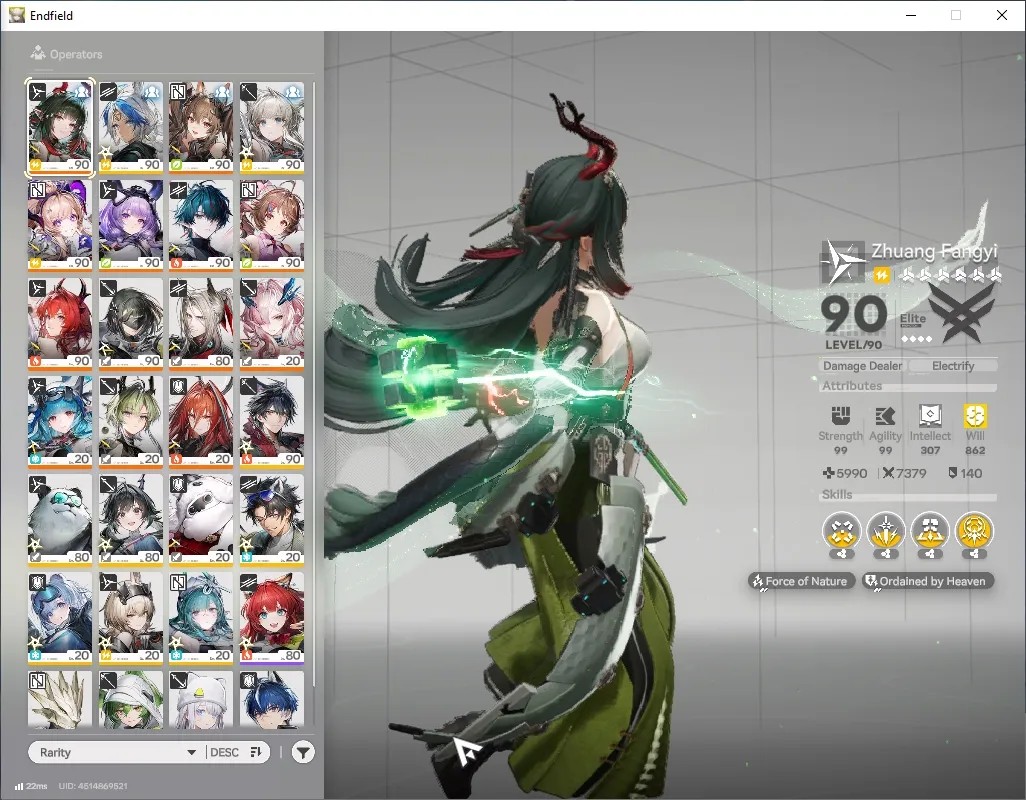Select the Damage Dealer tag
1026x800 pixels.
coord(862,366)
